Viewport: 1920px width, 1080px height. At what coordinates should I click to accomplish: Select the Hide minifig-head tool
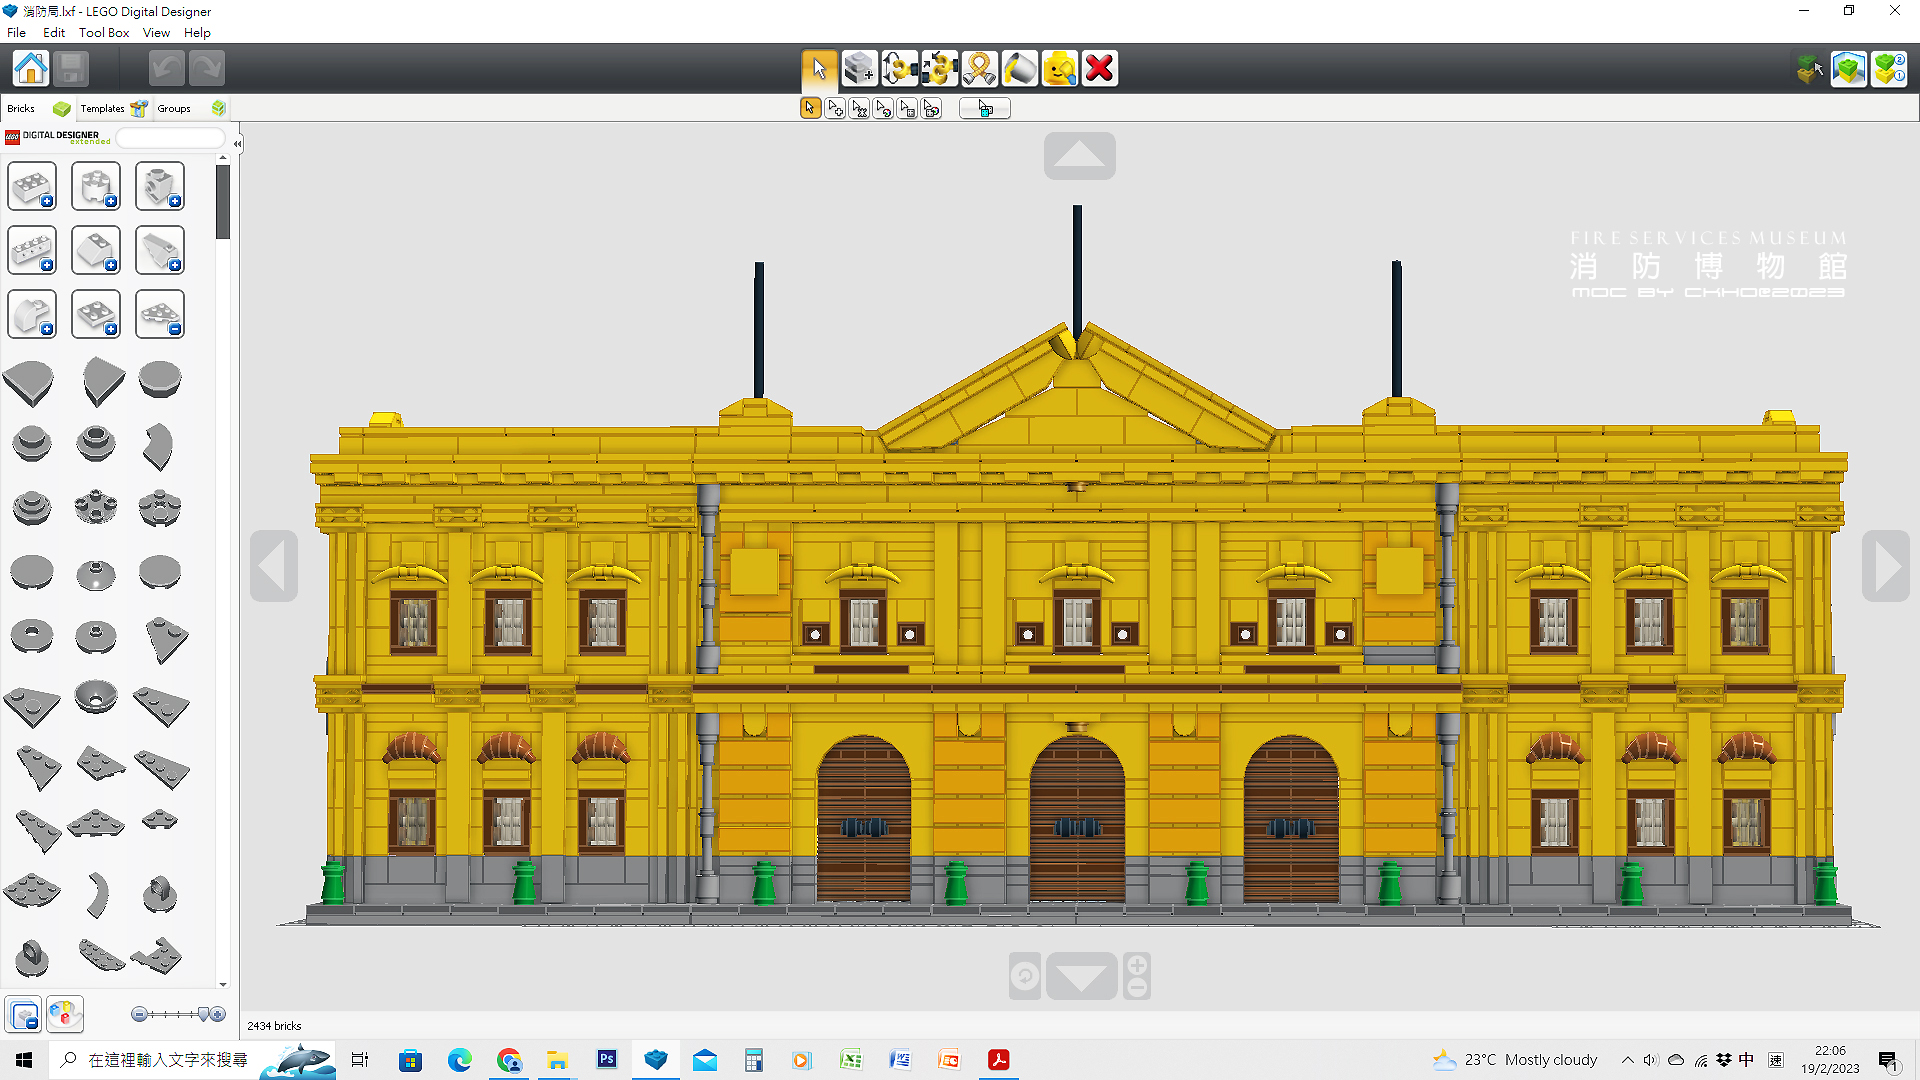point(1059,69)
